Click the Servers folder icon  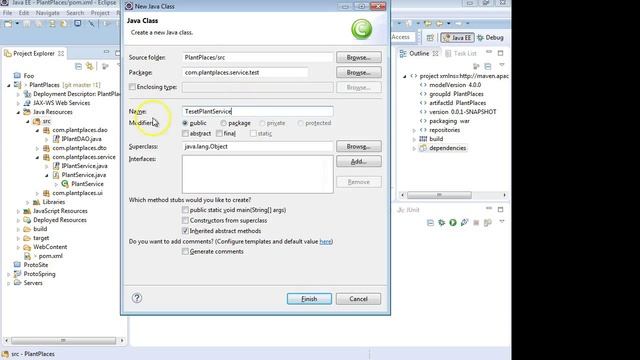pyautogui.click(x=17, y=282)
